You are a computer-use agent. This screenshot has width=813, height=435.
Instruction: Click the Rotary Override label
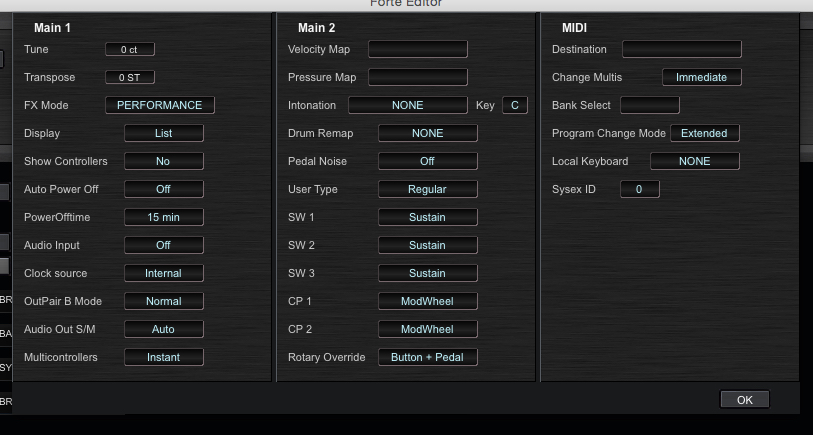coord(327,357)
